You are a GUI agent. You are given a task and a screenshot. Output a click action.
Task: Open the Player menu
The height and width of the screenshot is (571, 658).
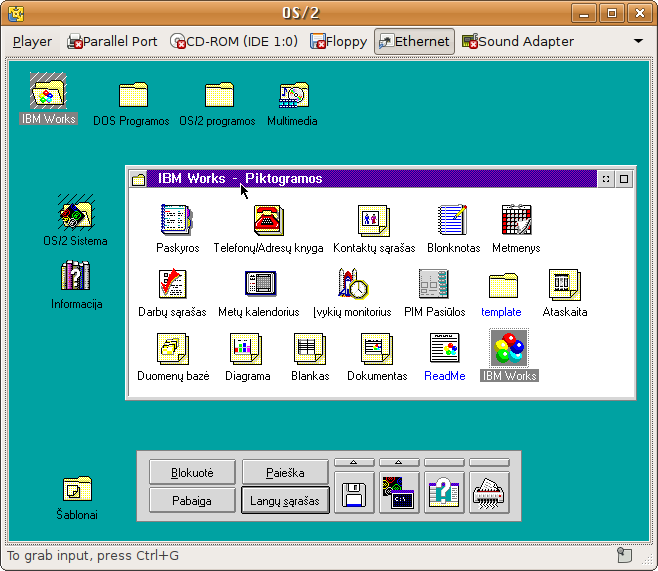point(32,42)
